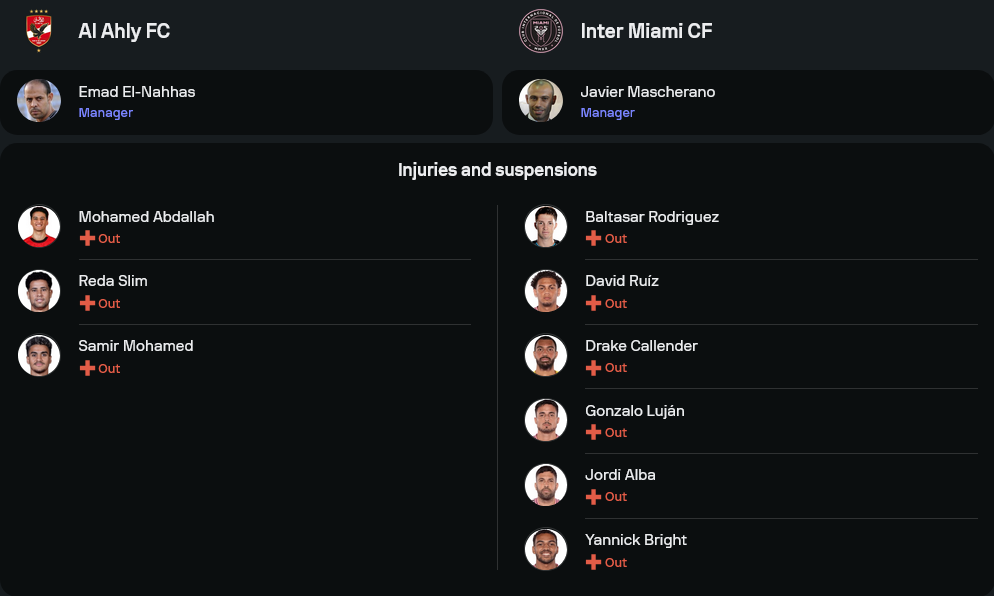The width and height of the screenshot is (994, 596).
Task: Open the Inter Miami CF team name link
Action: [x=646, y=31]
